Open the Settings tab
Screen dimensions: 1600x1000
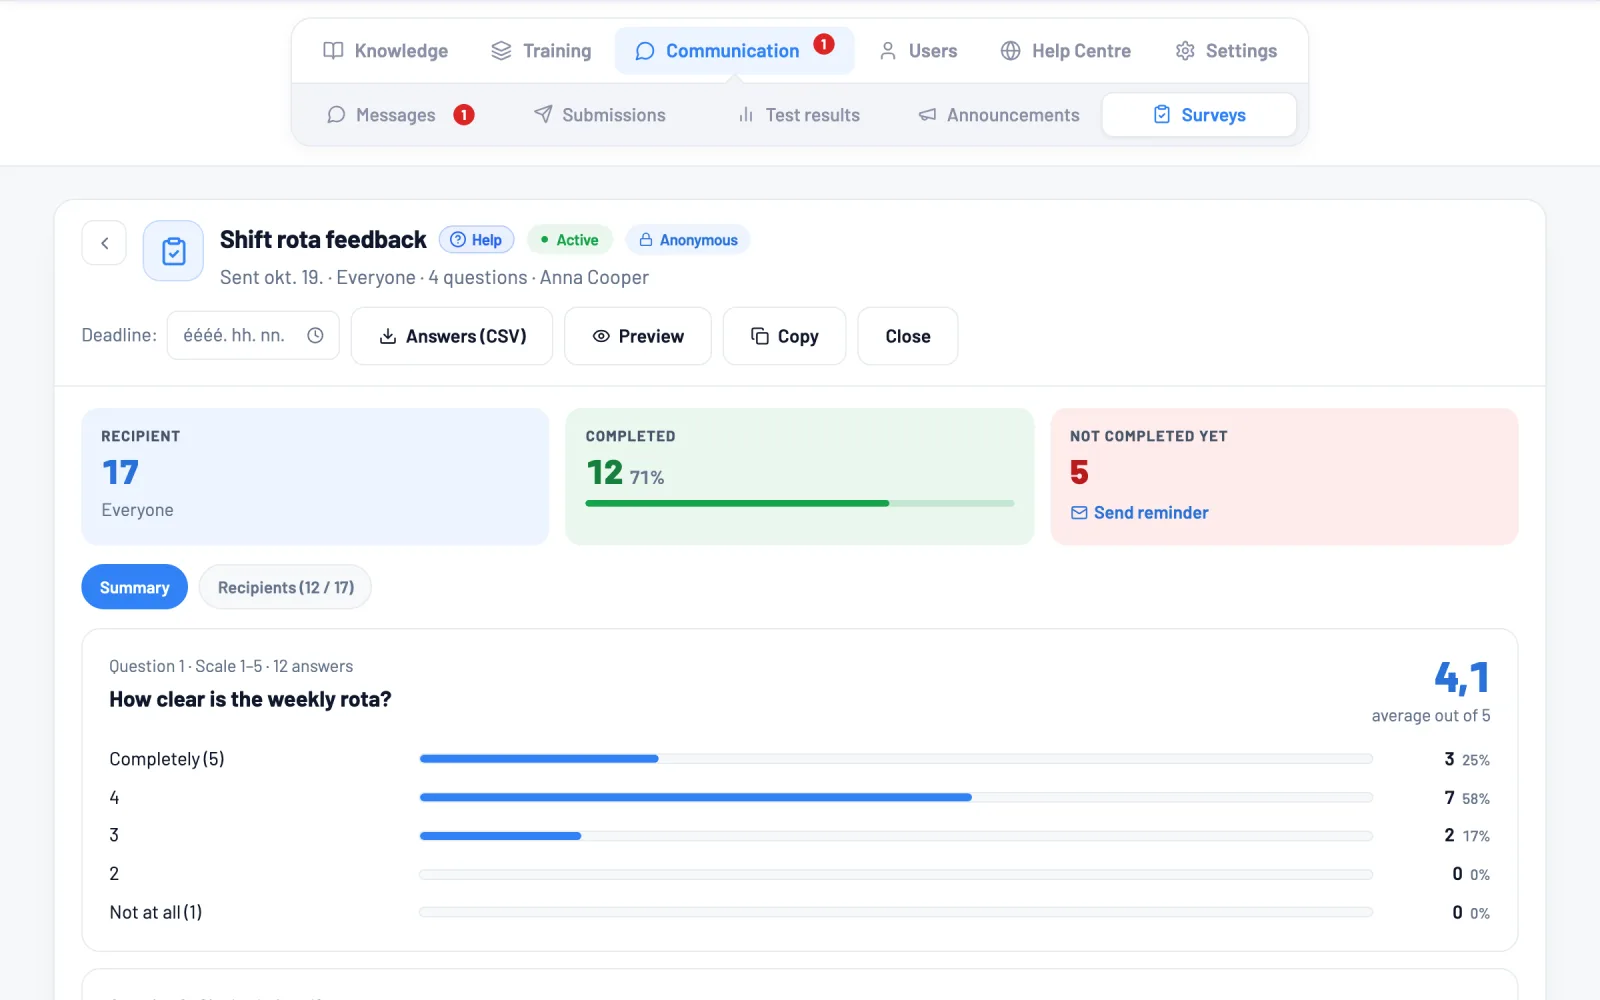pyautogui.click(x=1227, y=51)
